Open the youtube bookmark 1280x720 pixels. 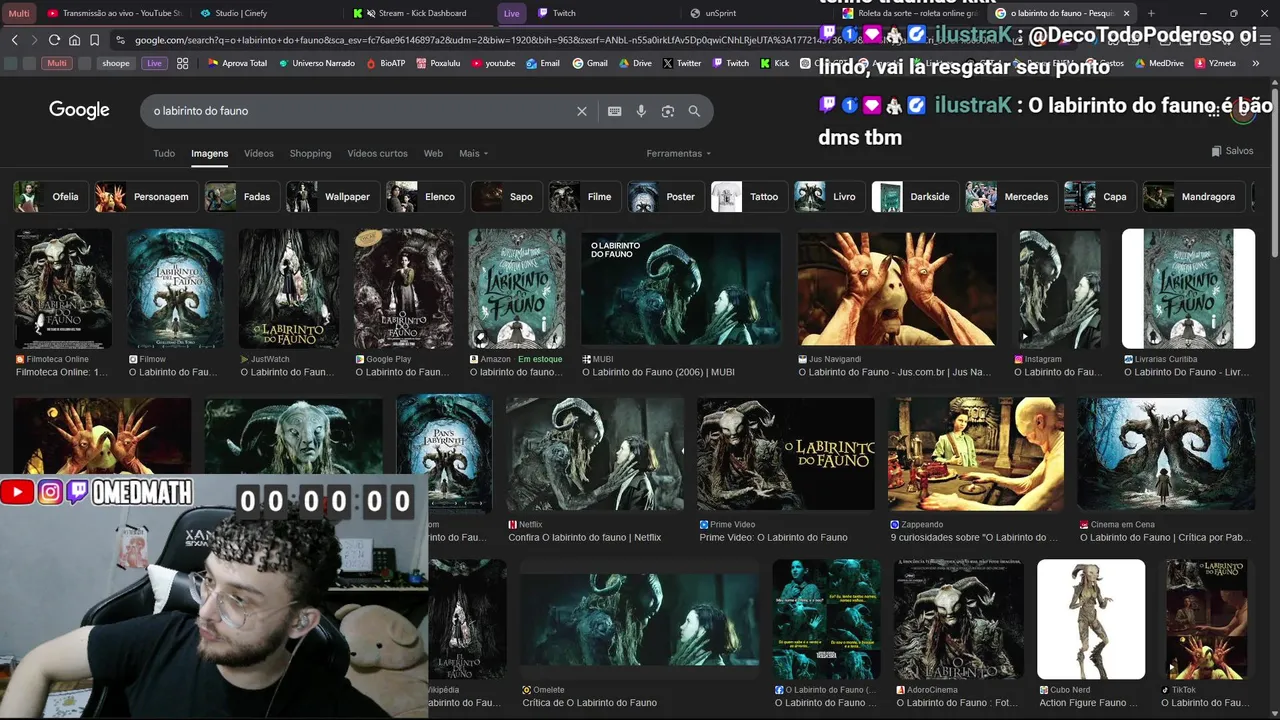pos(492,63)
